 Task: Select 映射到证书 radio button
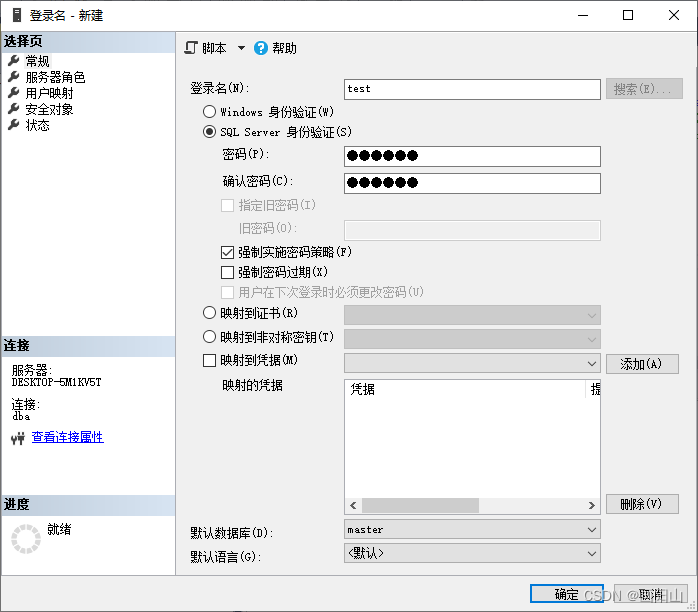click(209, 313)
